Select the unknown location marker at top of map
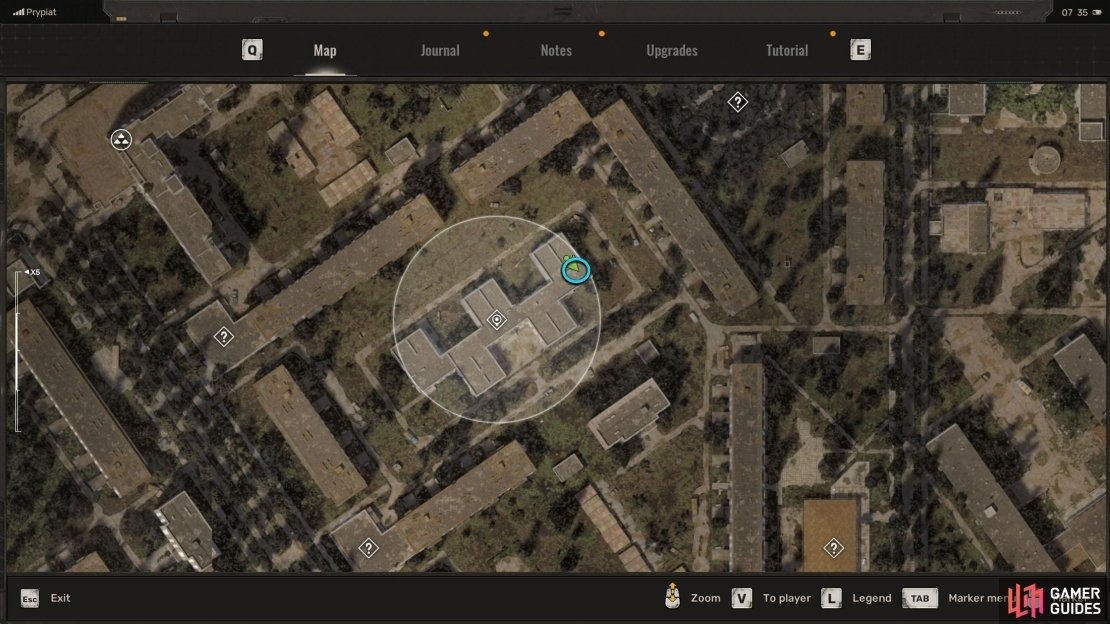The height and width of the screenshot is (624, 1110). tap(738, 102)
